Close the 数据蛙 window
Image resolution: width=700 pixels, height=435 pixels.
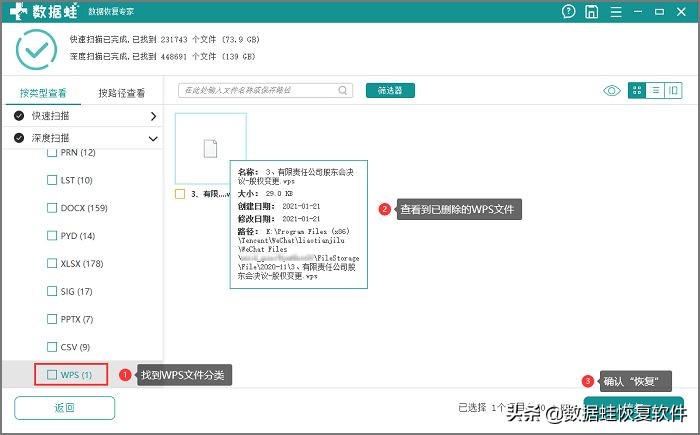pos(681,12)
